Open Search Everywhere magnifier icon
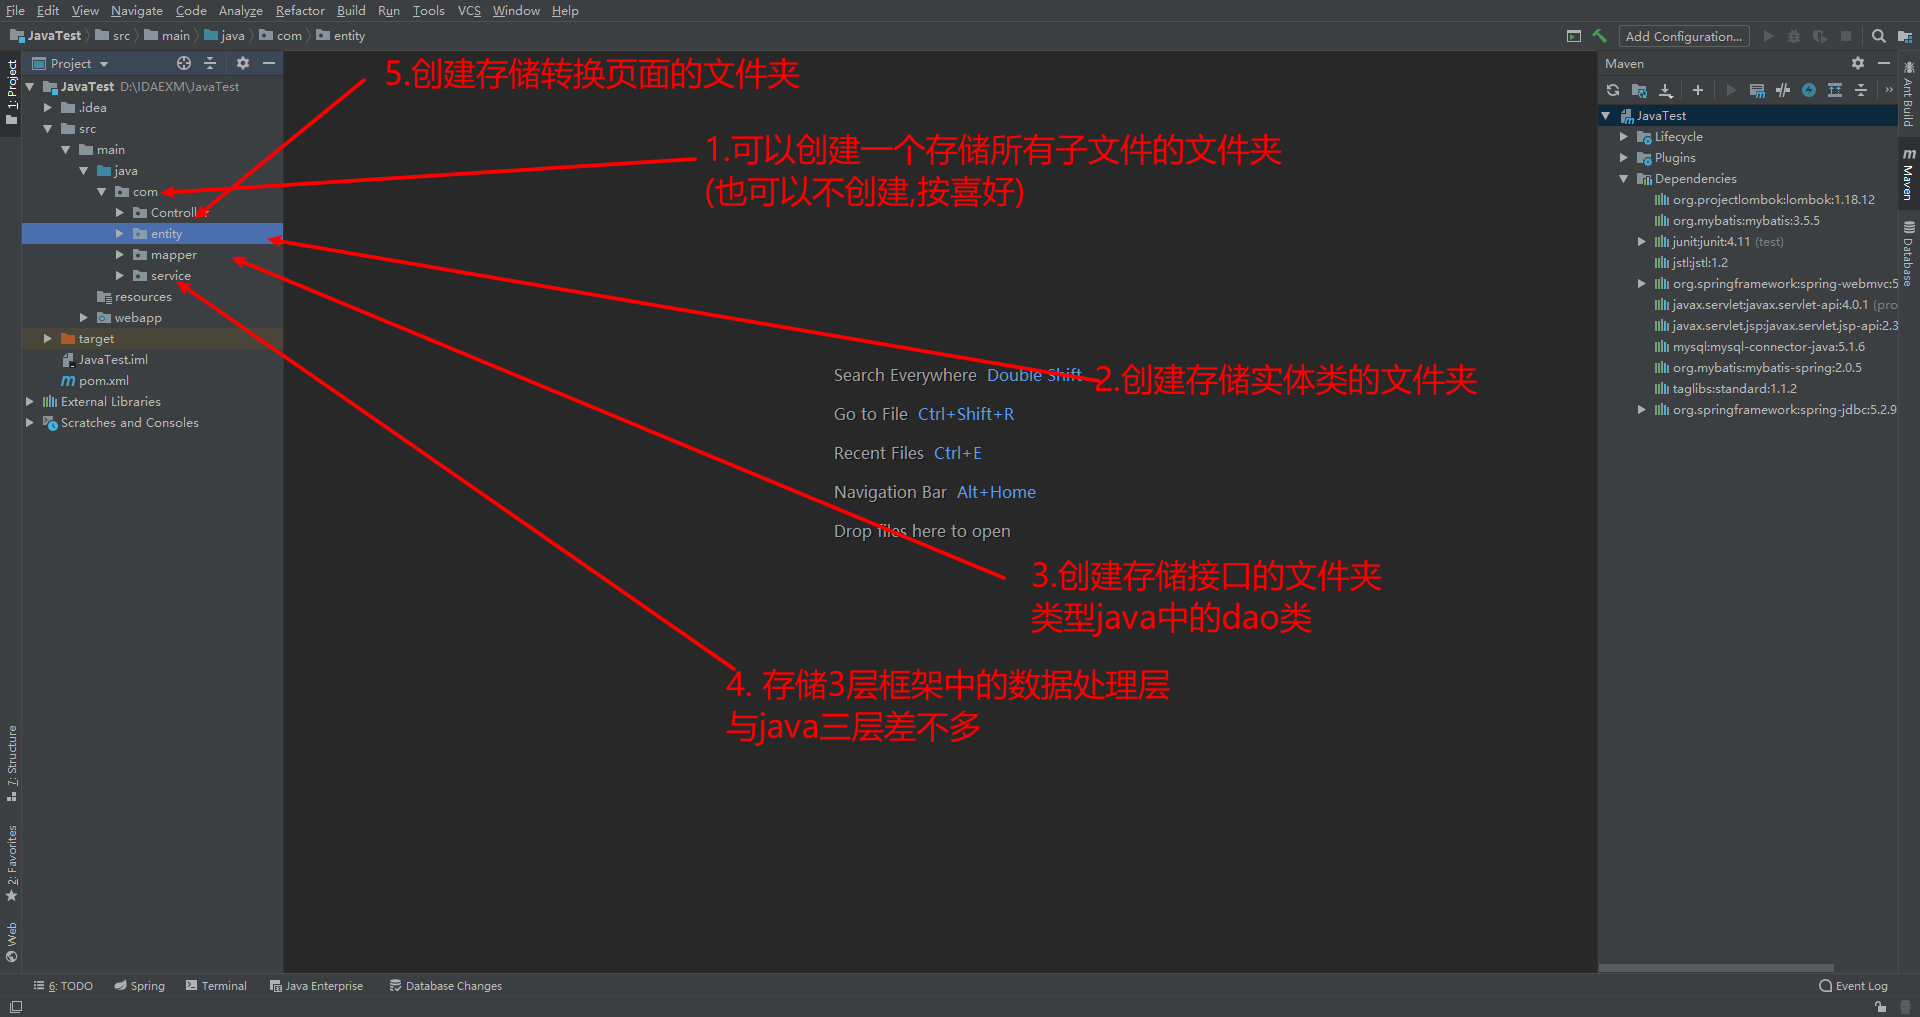The image size is (1920, 1017). coord(1879,36)
